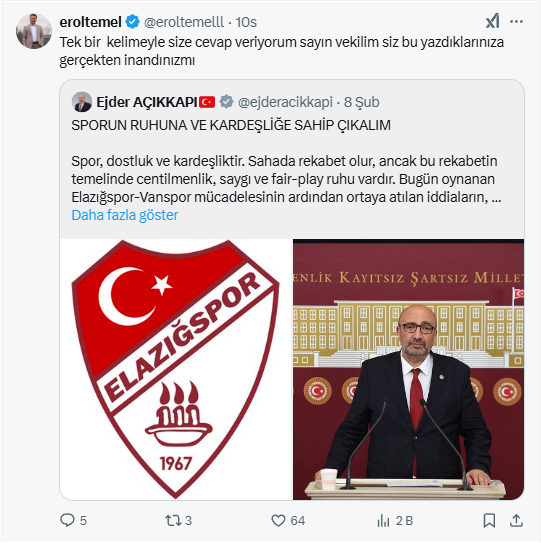
Task: Open eroltemel profile avatar
Action: (34, 31)
